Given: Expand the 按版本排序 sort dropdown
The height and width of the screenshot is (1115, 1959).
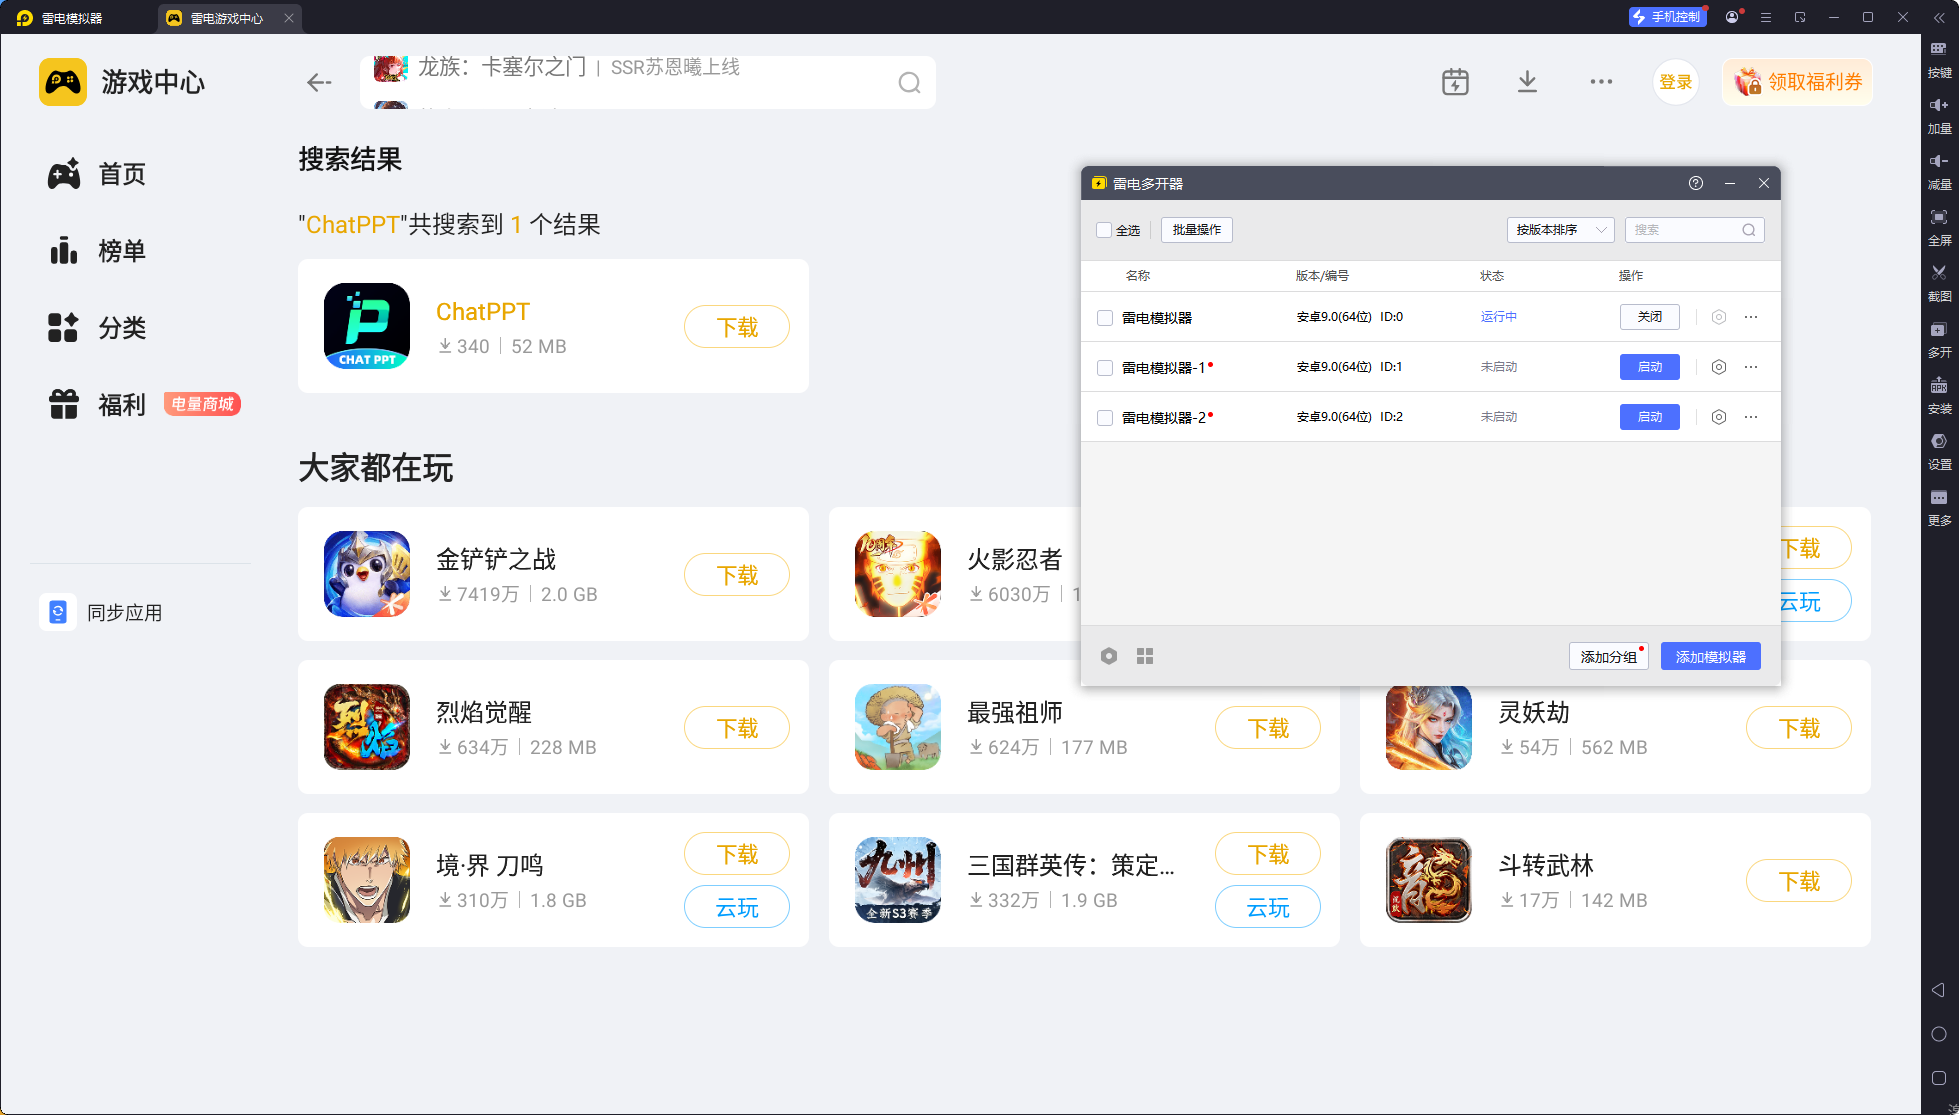Looking at the screenshot, I should 1560,230.
